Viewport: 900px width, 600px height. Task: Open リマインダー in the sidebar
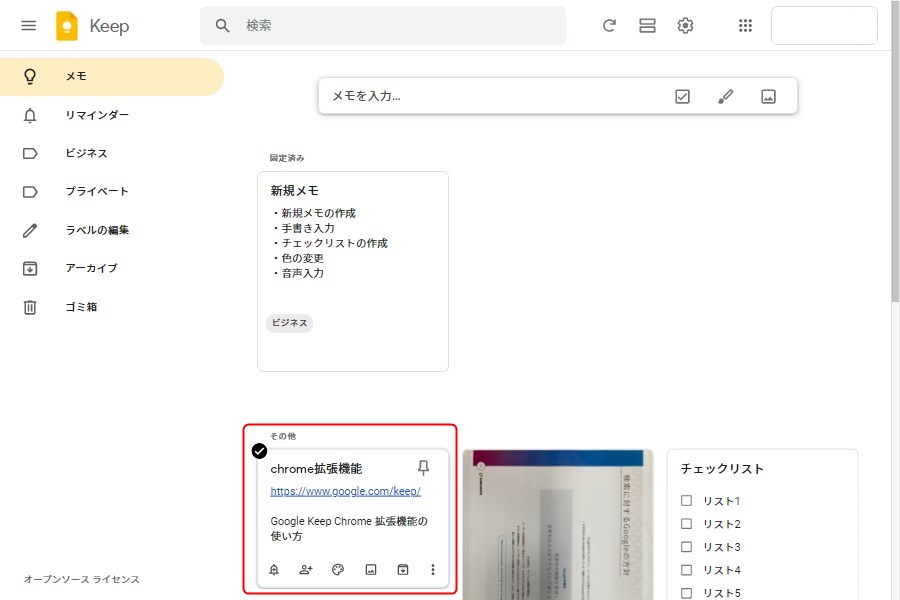tap(97, 115)
